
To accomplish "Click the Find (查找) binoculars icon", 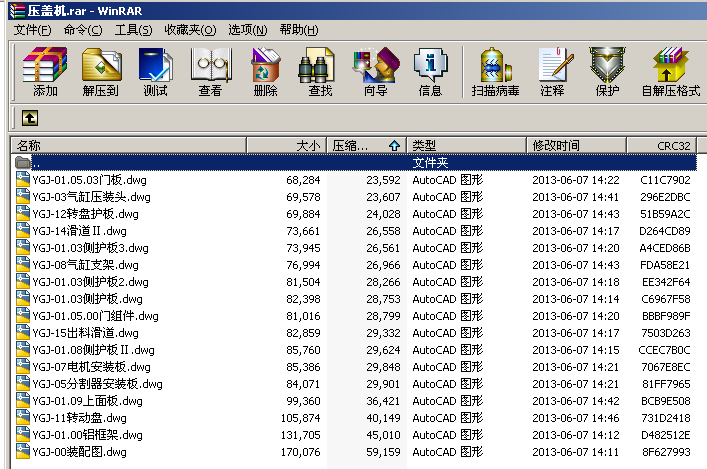I will pyautogui.click(x=316, y=65).
